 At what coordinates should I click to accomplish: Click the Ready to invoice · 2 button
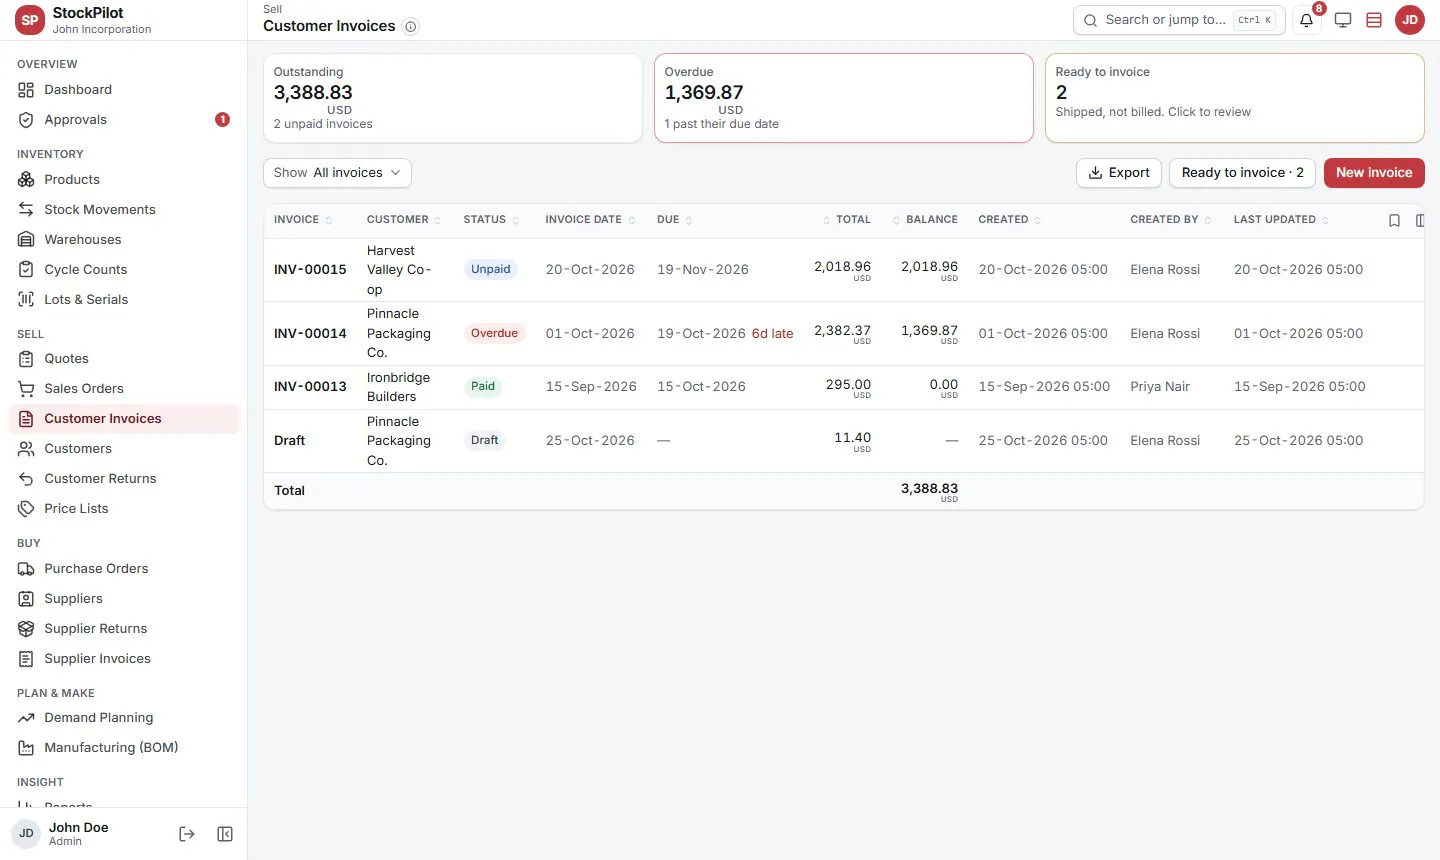point(1242,173)
